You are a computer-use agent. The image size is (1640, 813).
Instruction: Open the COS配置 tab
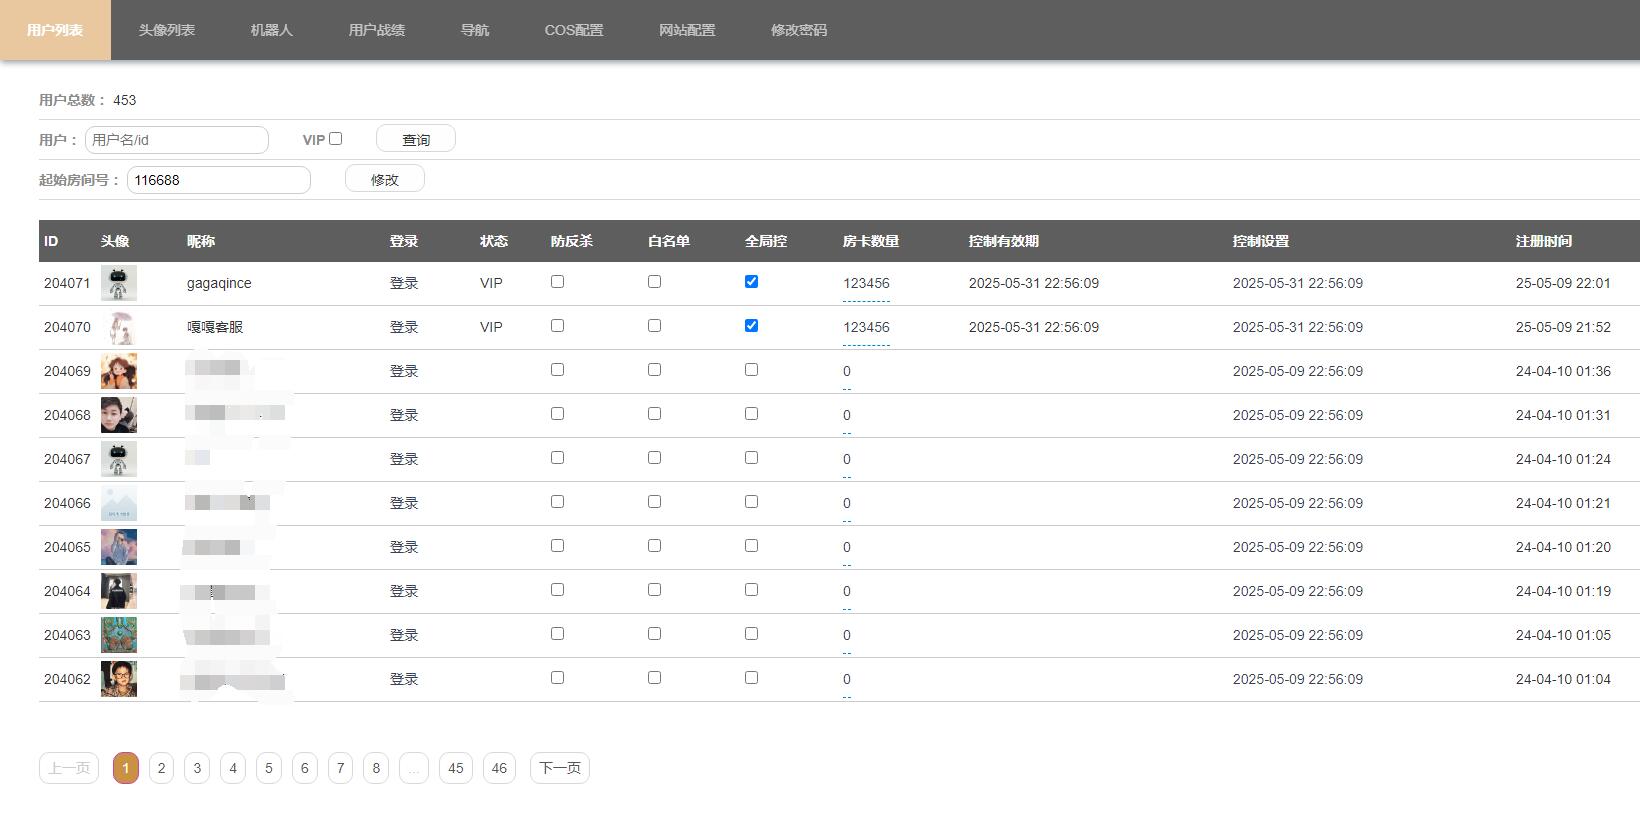(574, 30)
